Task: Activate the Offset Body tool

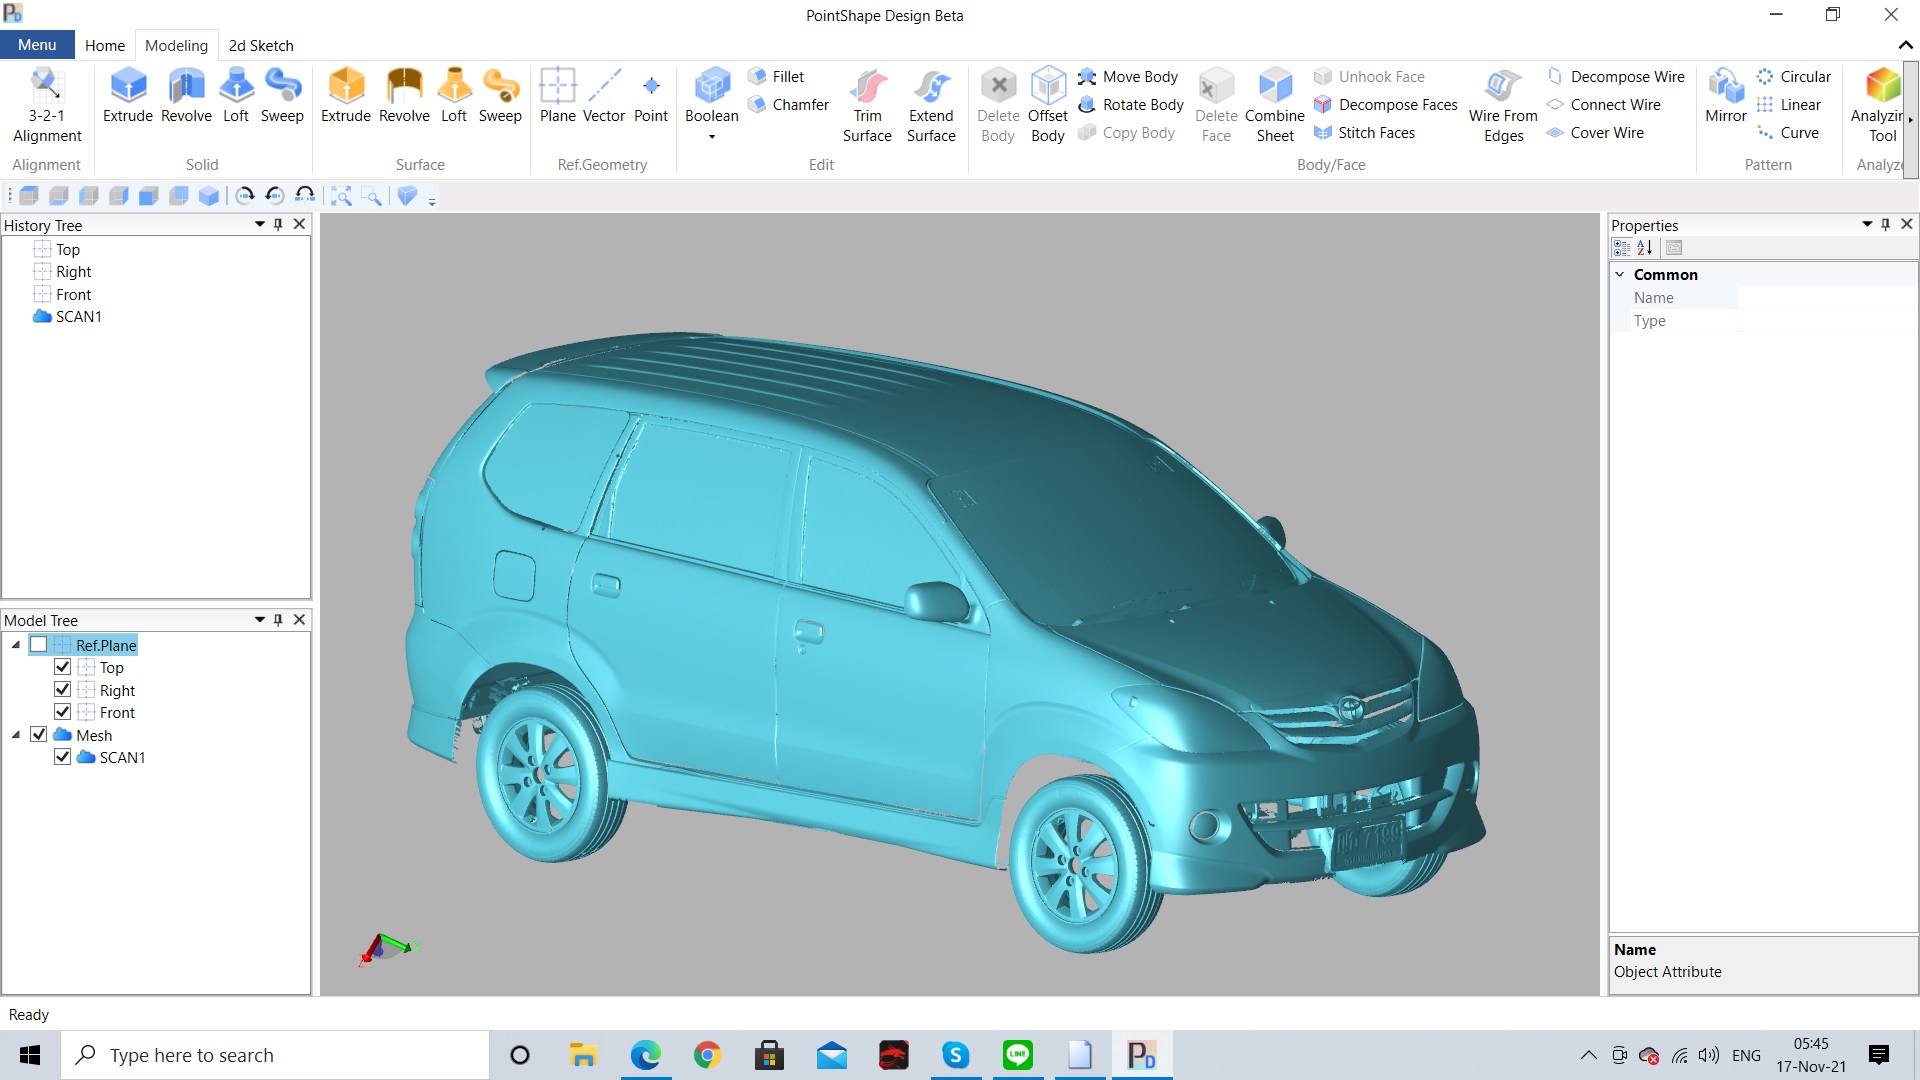Action: [x=1047, y=100]
